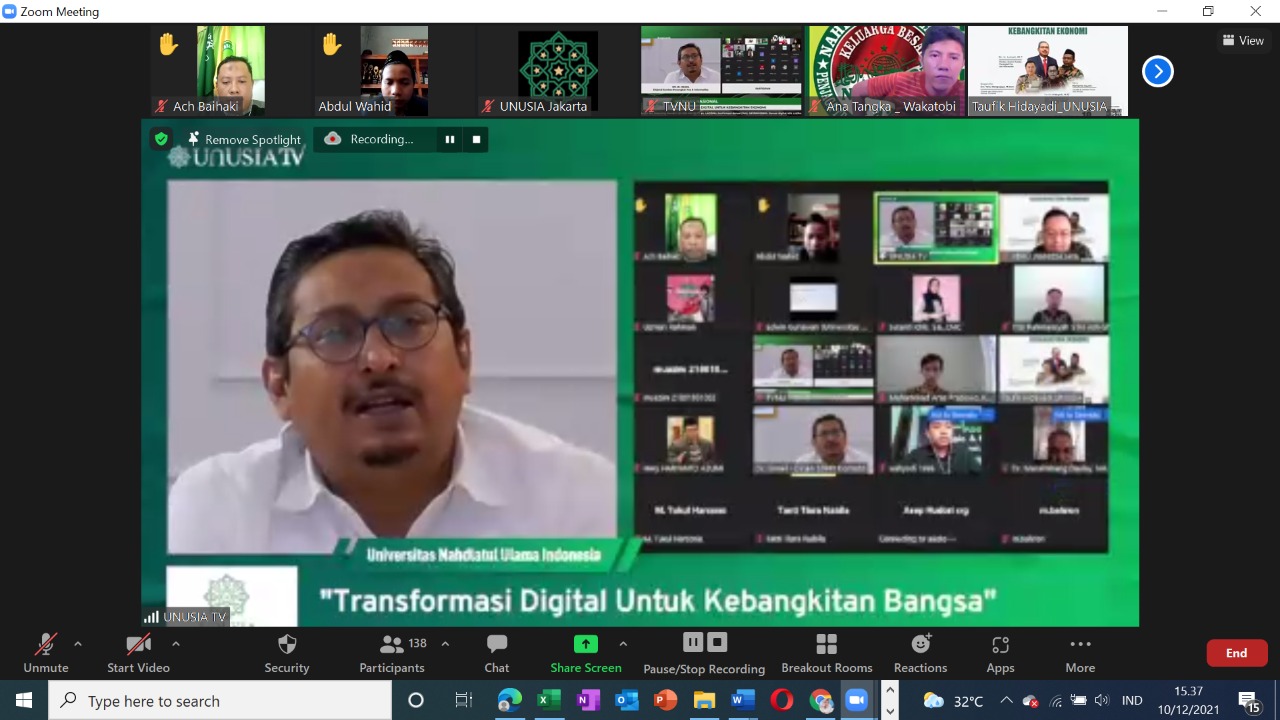Image resolution: width=1280 pixels, height=720 pixels.
Task: End the Zoom meeting
Action: tap(1236, 652)
